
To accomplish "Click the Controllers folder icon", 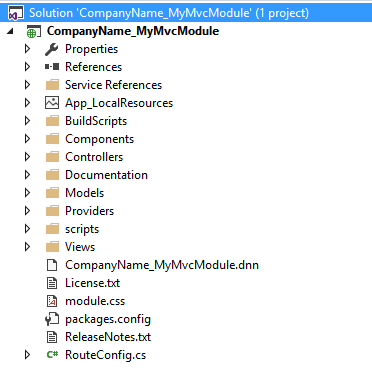I will pos(52,157).
